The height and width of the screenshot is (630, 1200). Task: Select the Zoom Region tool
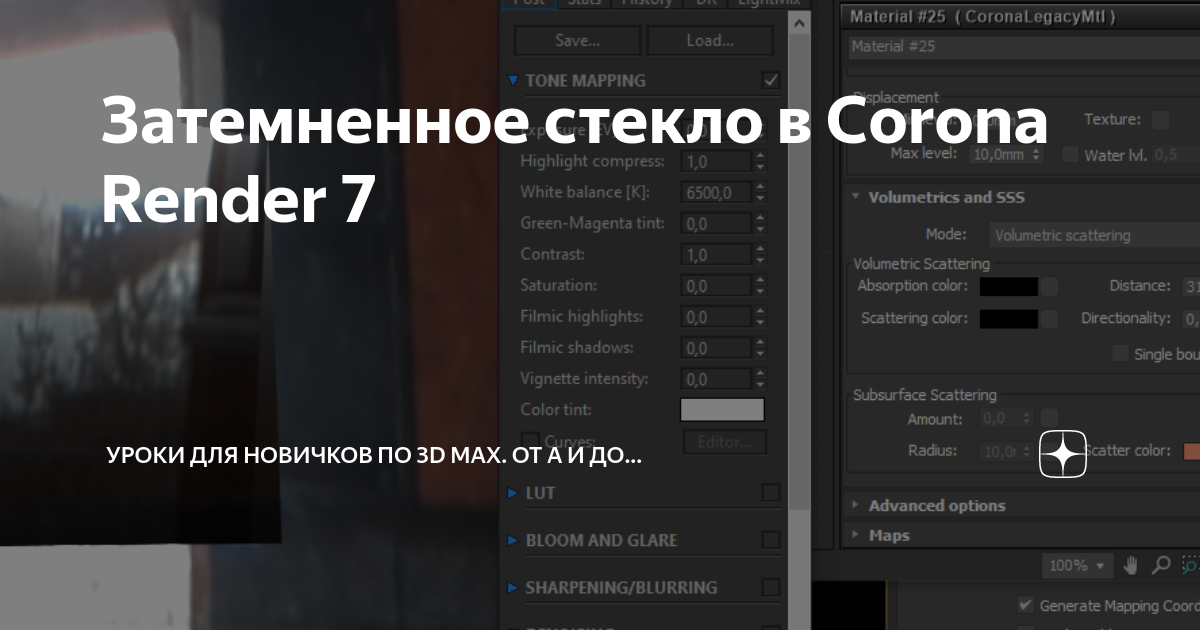click(x=1190, y=563)
